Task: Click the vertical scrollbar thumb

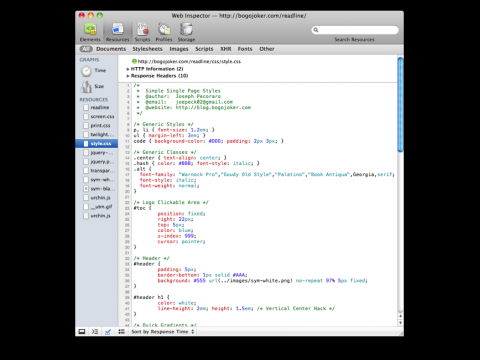Action: [x=400, y=105]
